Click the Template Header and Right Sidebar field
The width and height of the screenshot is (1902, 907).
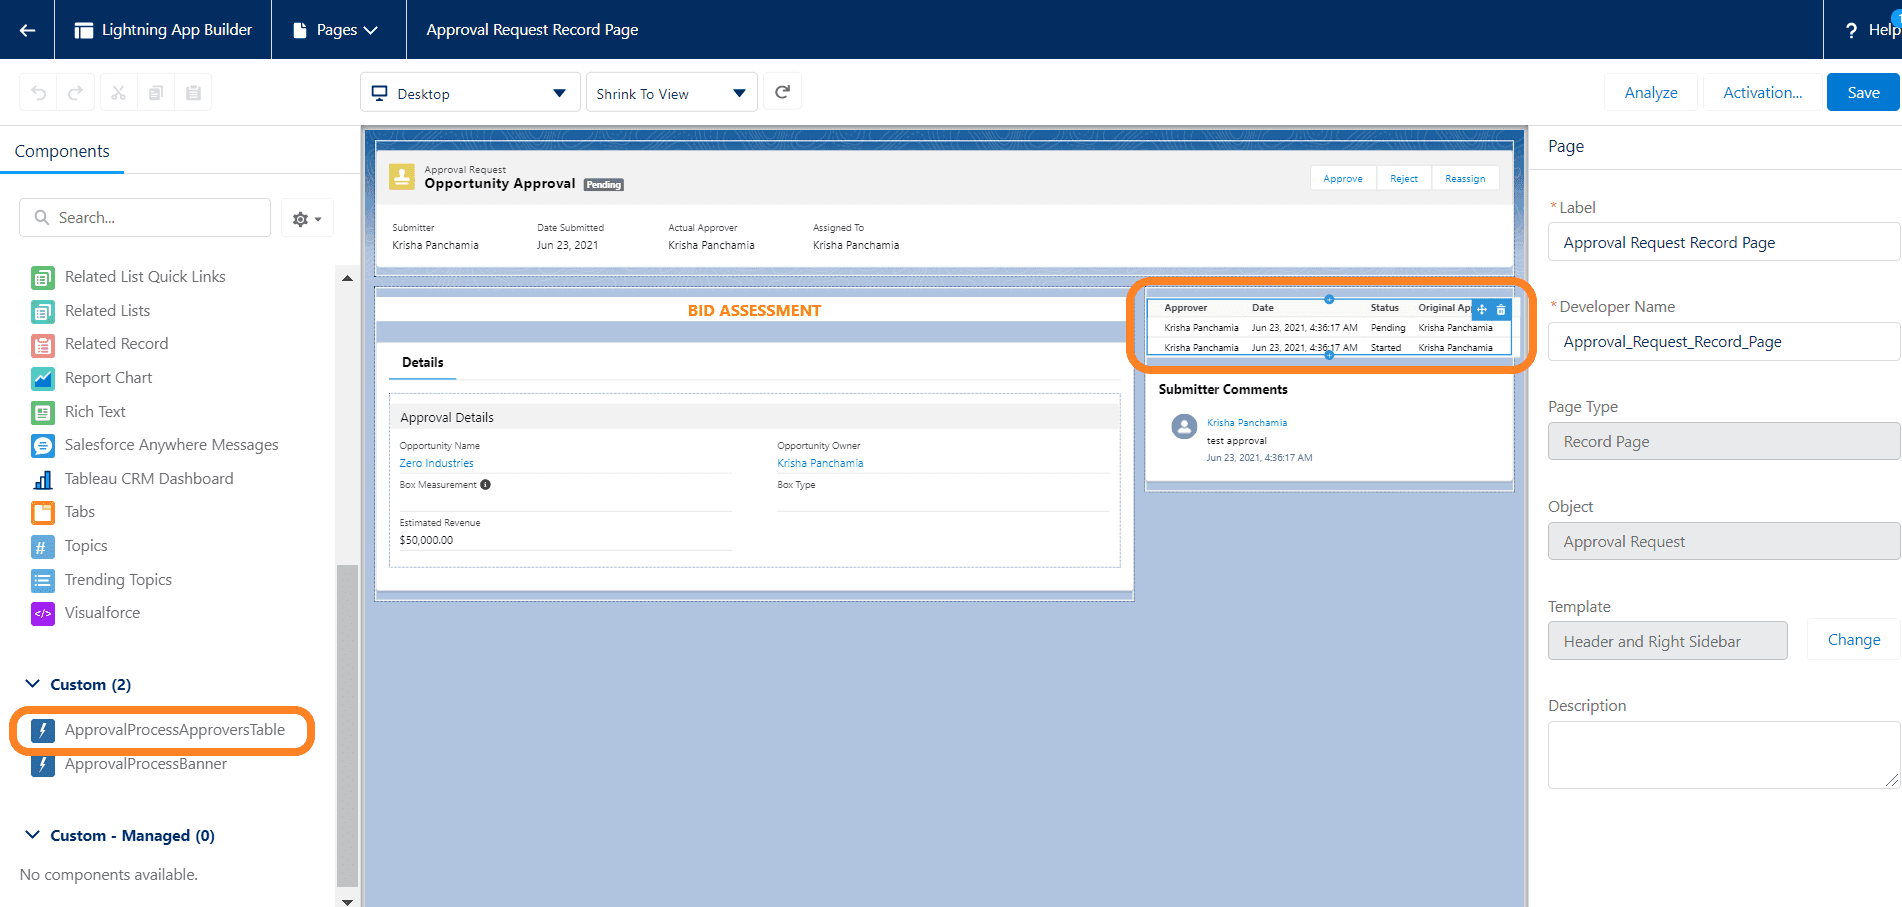click(1668, 641)
